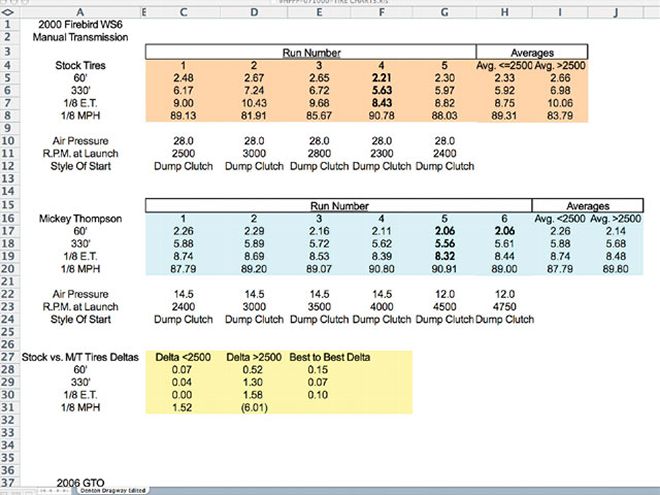This screenshot has height=495, width=660.
Task: Open the Denton Dragway Edited sheet tab
Action: [113, 490]
